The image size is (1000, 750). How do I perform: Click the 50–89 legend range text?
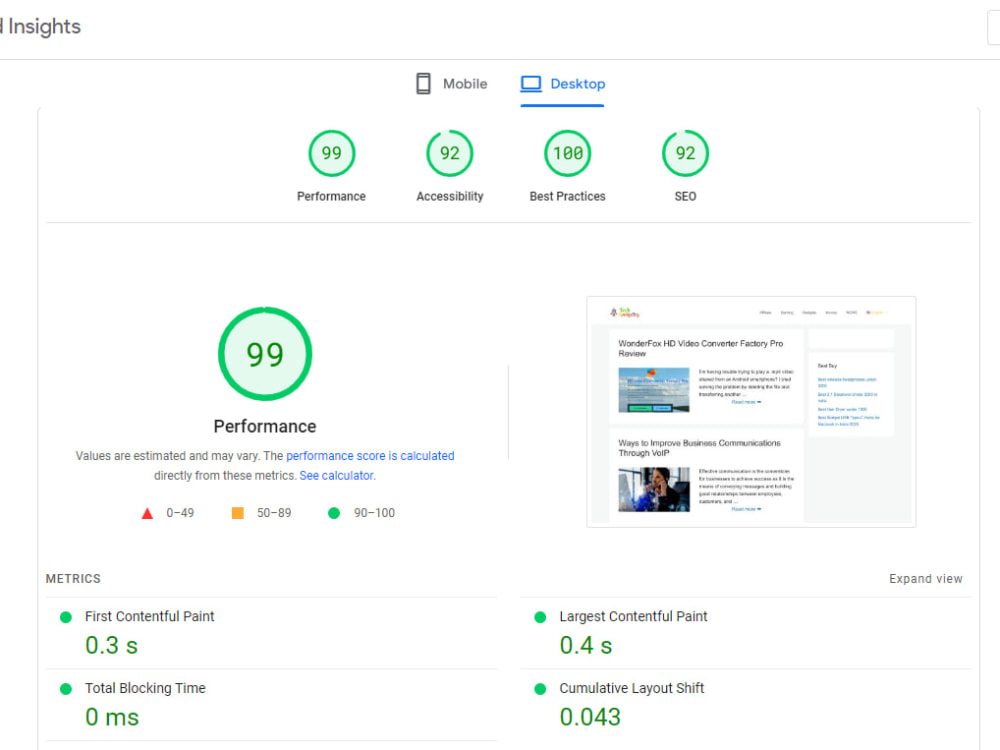click(274, 513)
